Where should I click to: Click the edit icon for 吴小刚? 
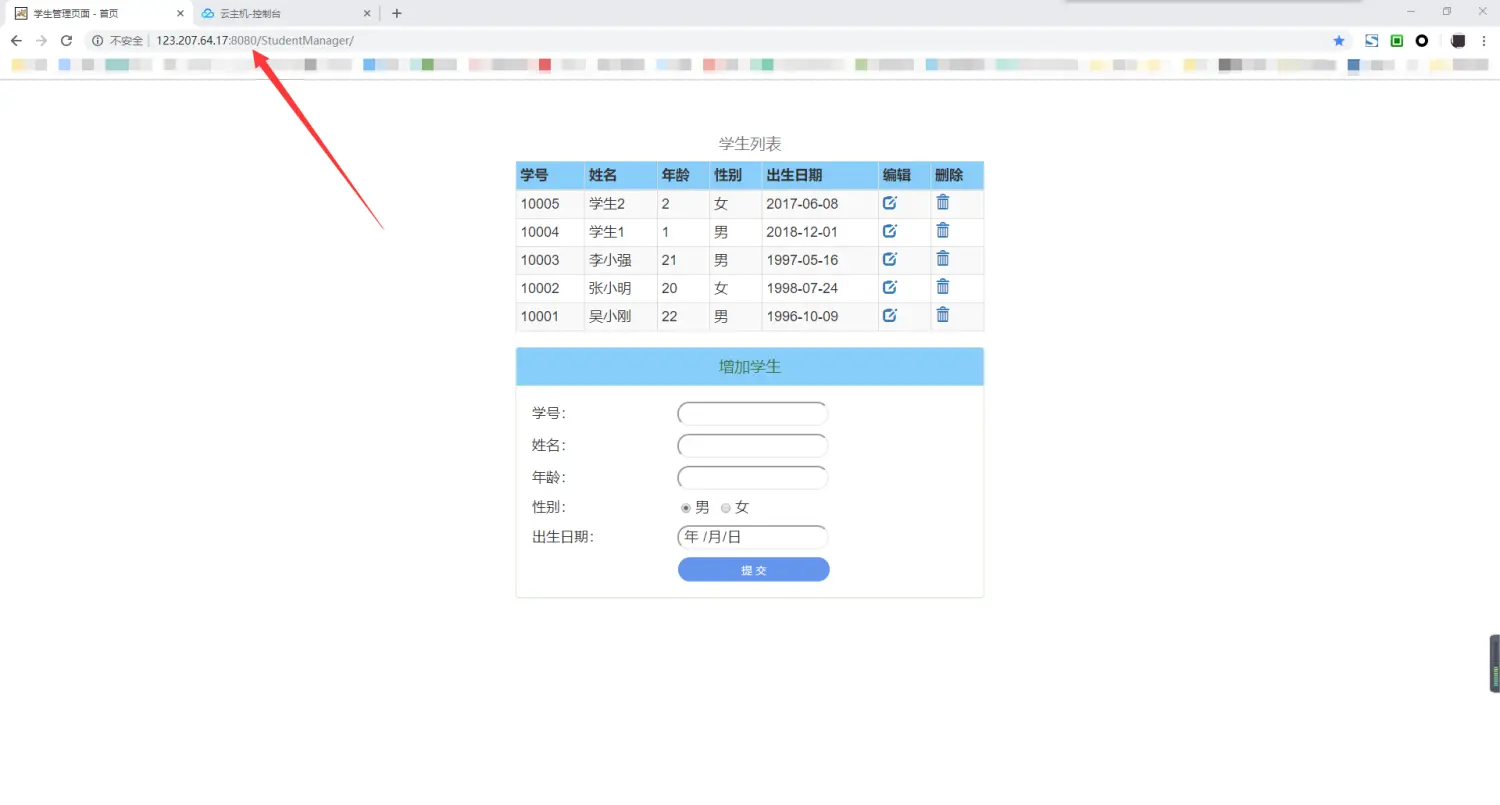click(890, 315)
